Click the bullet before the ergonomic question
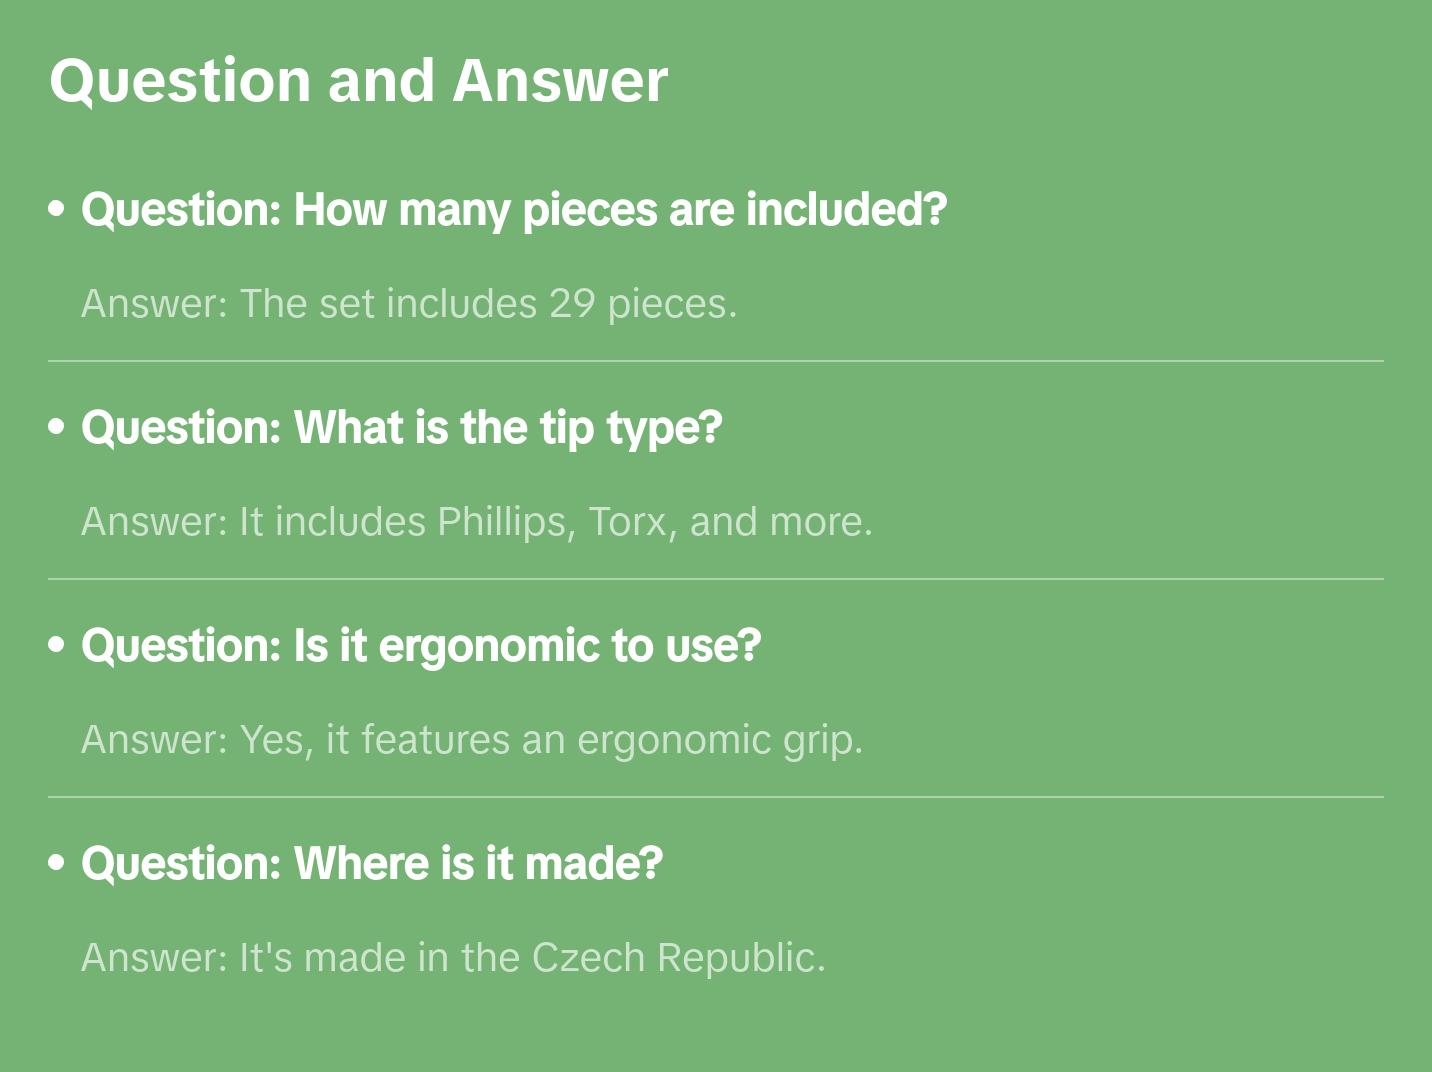 [x=57, y=646]
